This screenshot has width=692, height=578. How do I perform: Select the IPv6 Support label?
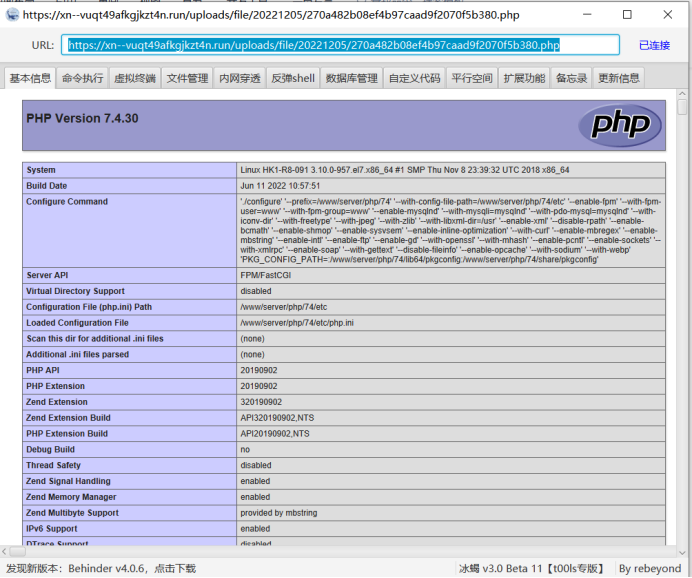52,529
